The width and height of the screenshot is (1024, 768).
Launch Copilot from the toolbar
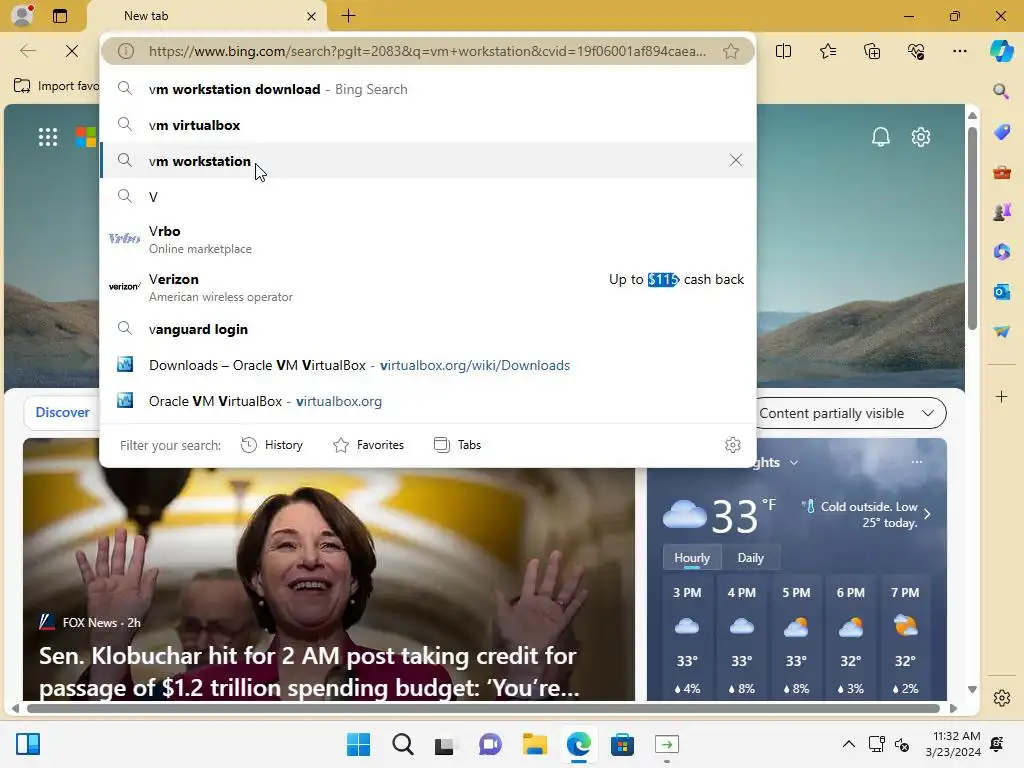click(x=1001, y=51)
